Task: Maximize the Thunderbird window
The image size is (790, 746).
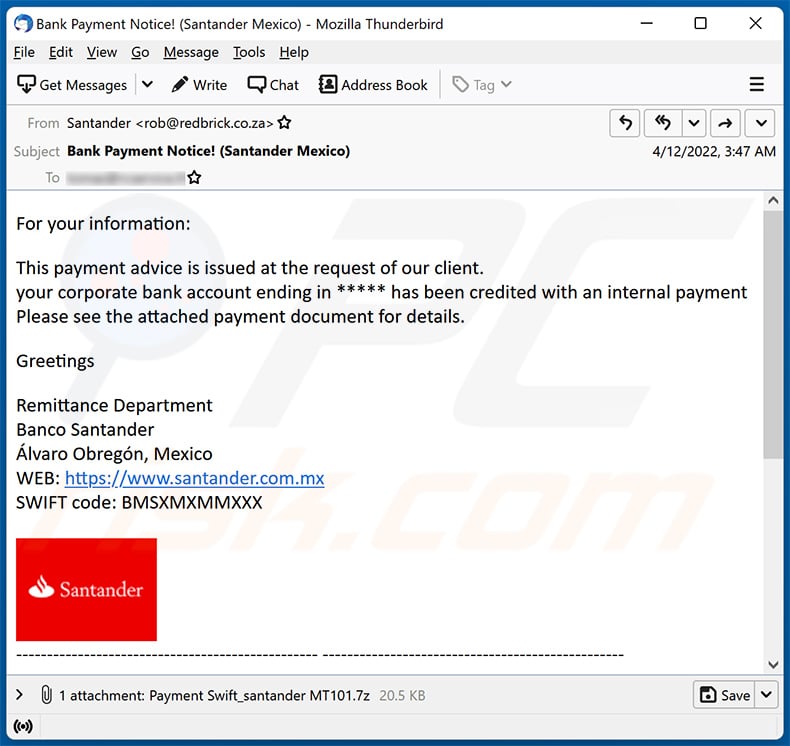Action: [x=700, y=23]
